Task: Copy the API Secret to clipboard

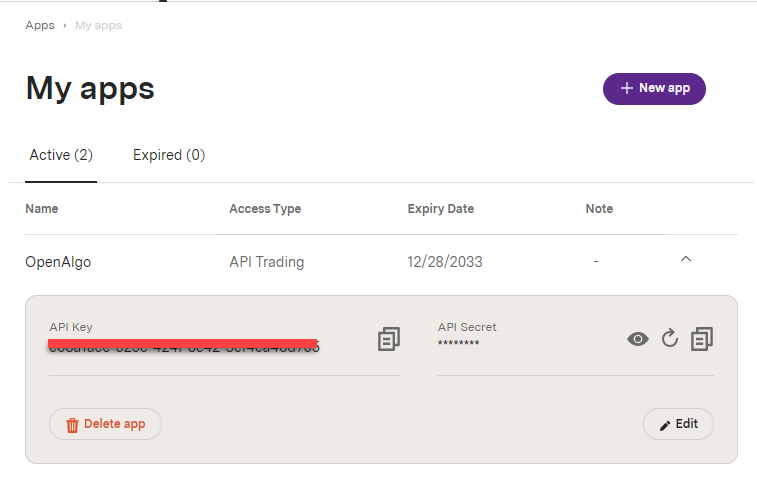Action: [702, 340]
